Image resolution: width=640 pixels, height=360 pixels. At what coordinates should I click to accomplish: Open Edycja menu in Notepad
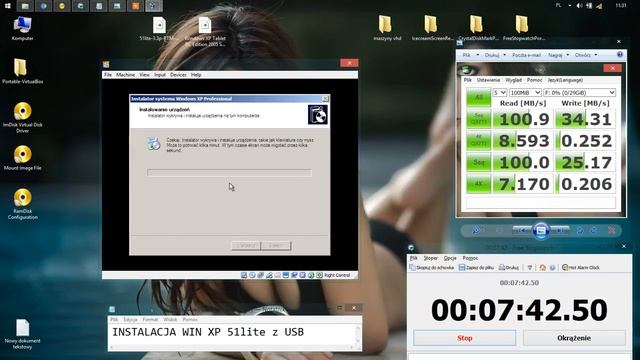[131, 319]
